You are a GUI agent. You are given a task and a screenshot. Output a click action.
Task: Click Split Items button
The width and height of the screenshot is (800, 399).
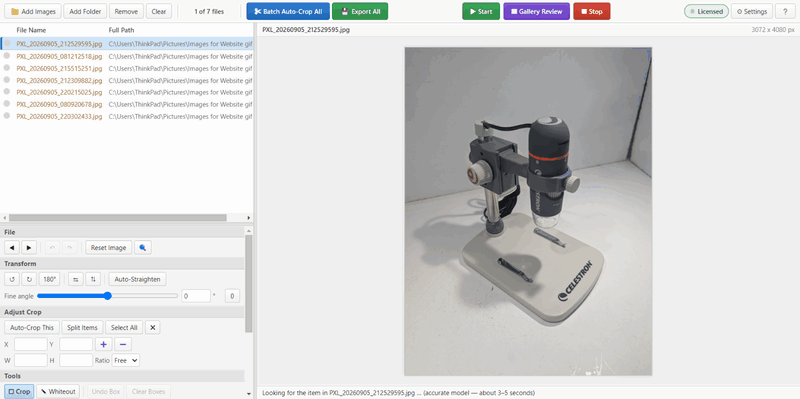[82, 328]
